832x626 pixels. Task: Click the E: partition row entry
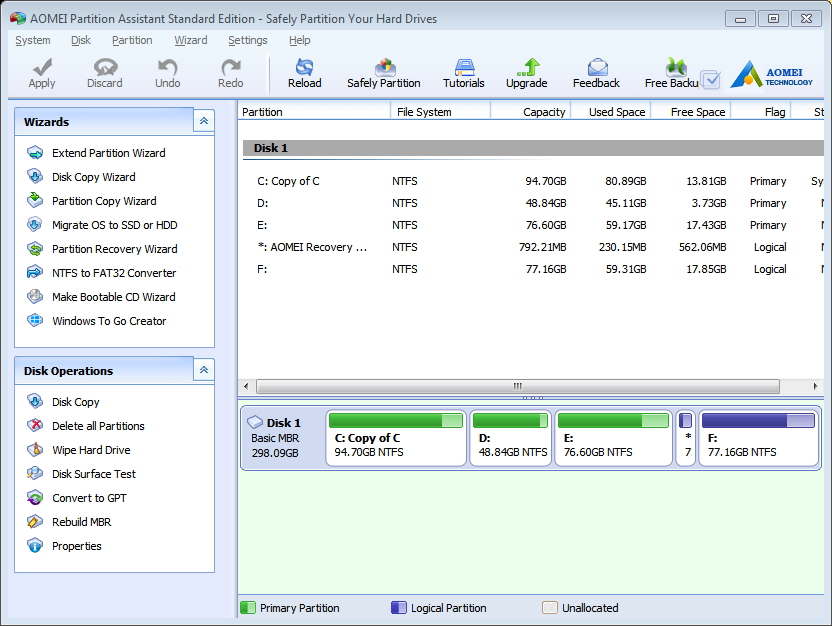(x=533, y=225)
